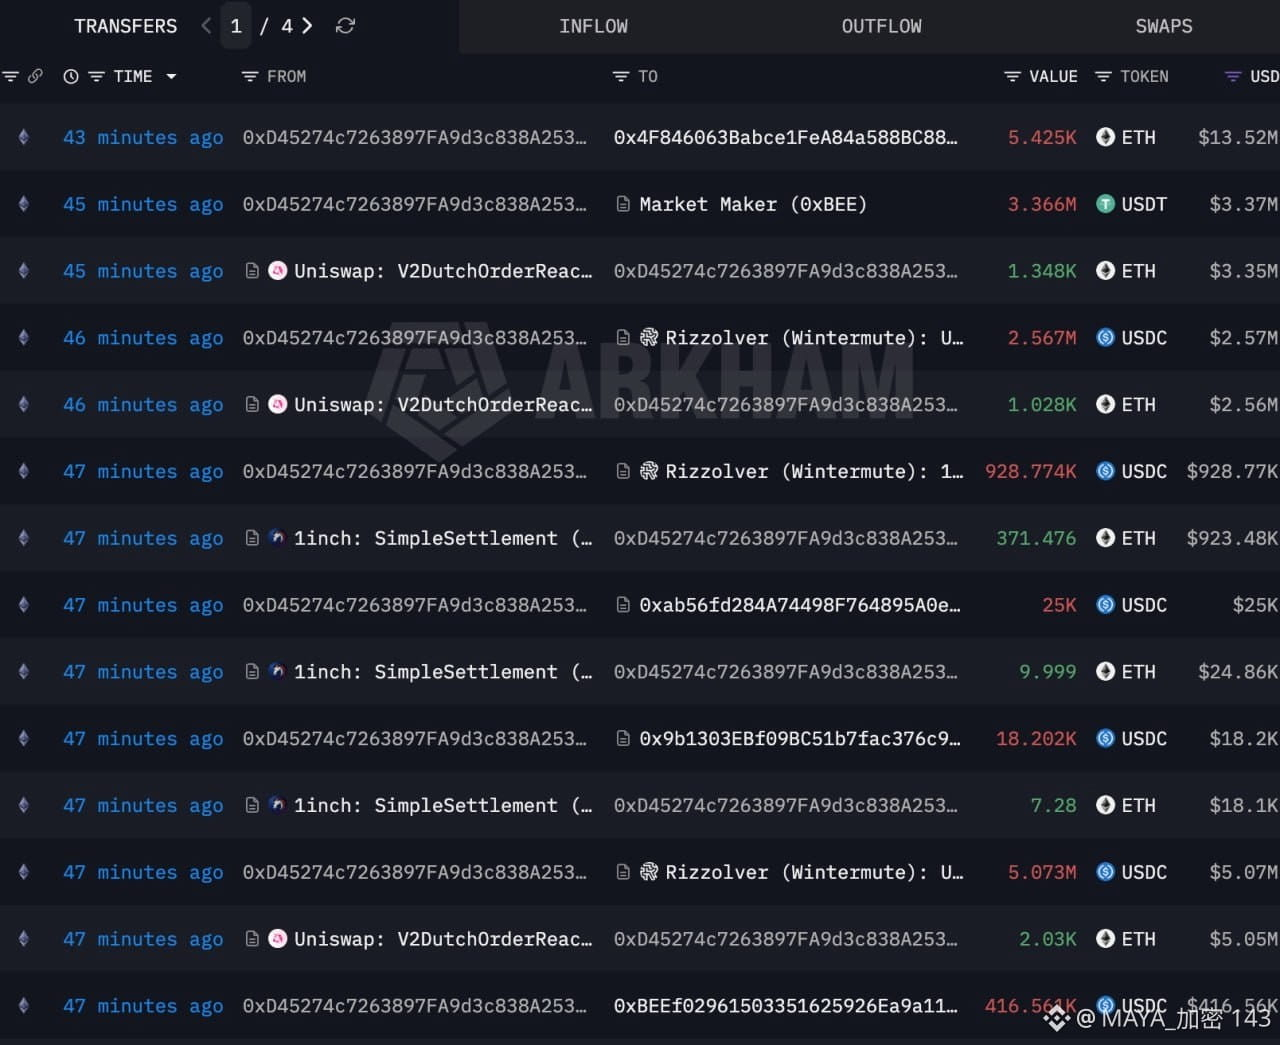Open the TOKEN column filter

pyautogui.click(x=1103, y=77)
